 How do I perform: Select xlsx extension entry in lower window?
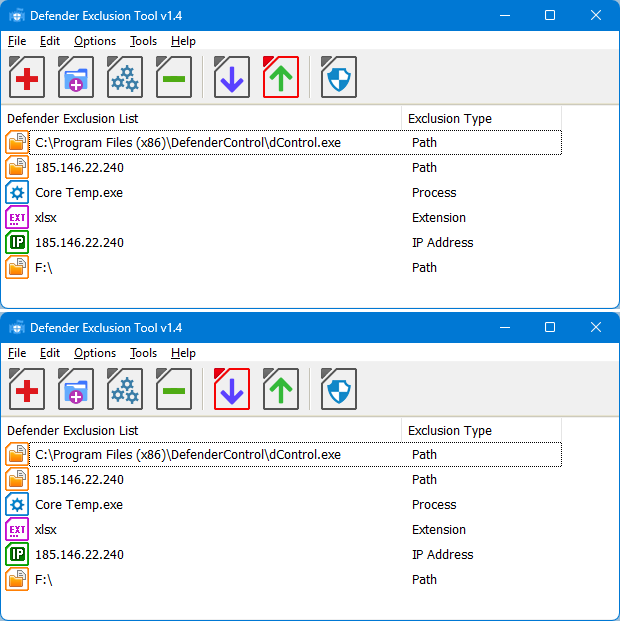[46, 530]
